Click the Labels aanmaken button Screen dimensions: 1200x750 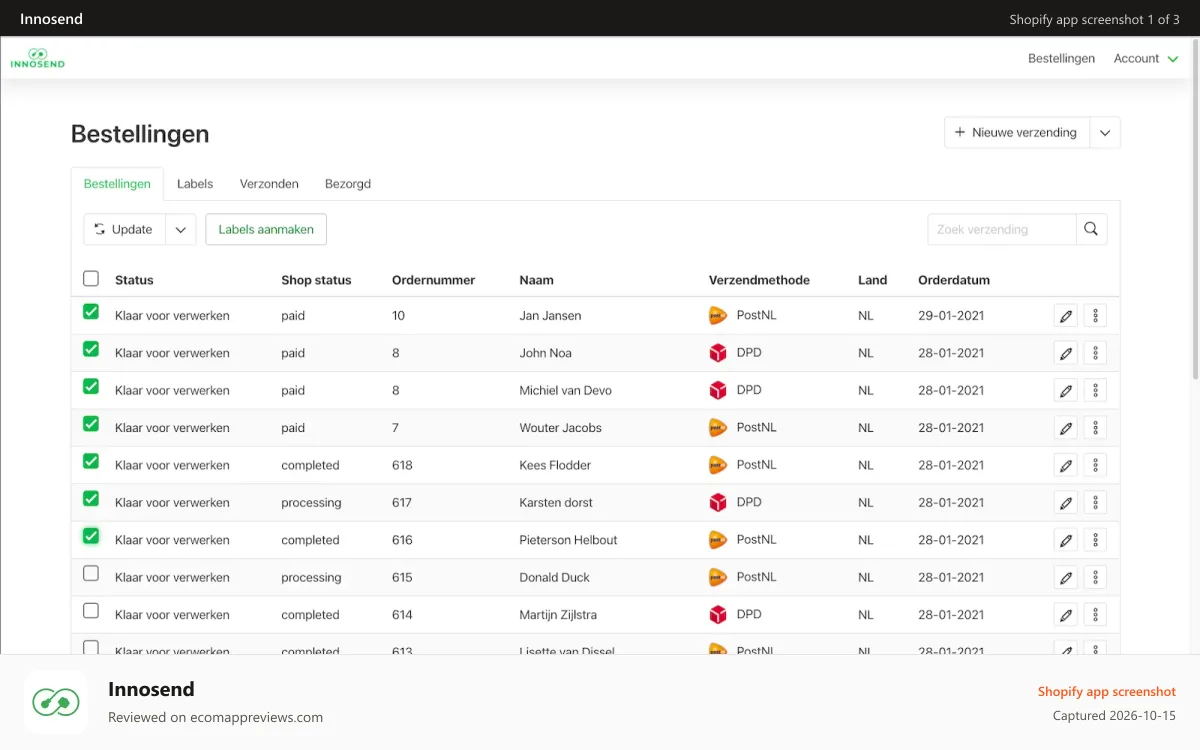tap(266, 229)
